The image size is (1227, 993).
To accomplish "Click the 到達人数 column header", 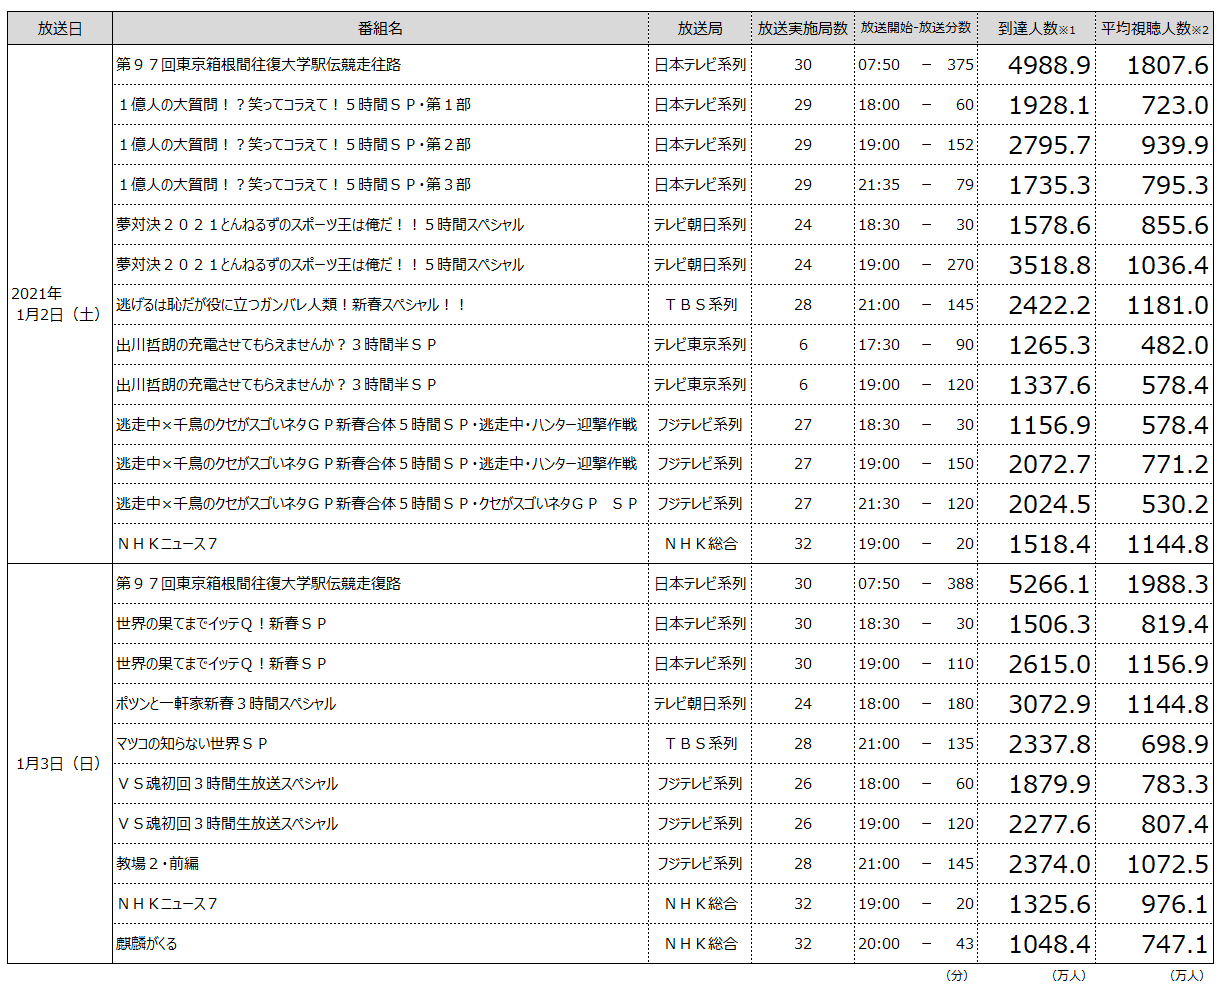I will pyautogui.click(x=1037, y=29).
